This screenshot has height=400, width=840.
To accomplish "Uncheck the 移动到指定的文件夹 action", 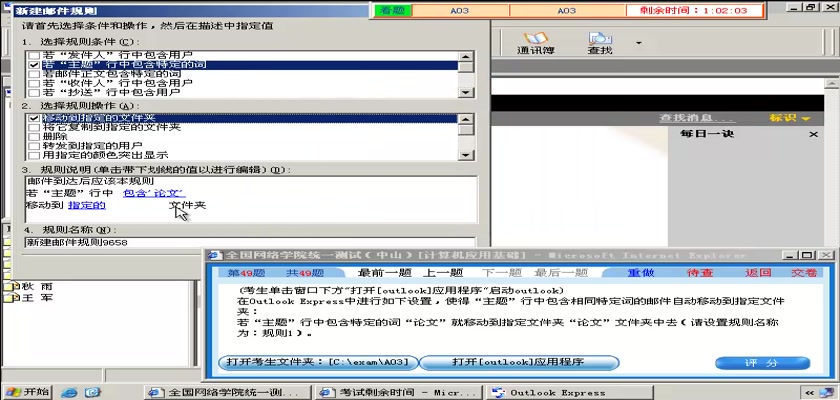I will (x=34, y=118).
